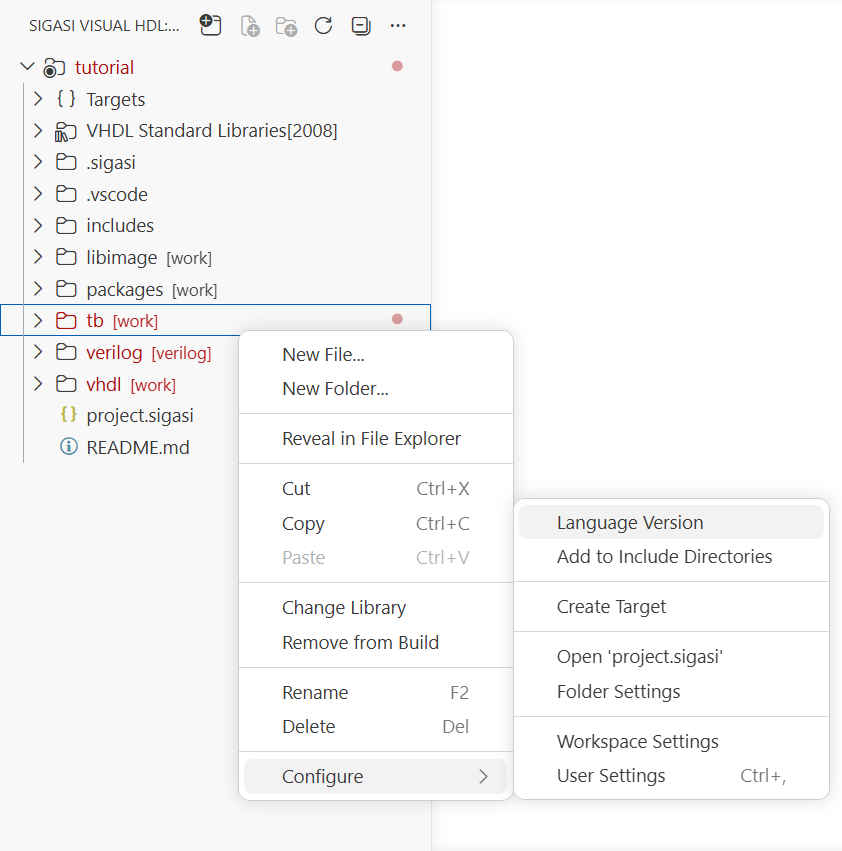Click the verilog folder icon

[x=66, y=352]
